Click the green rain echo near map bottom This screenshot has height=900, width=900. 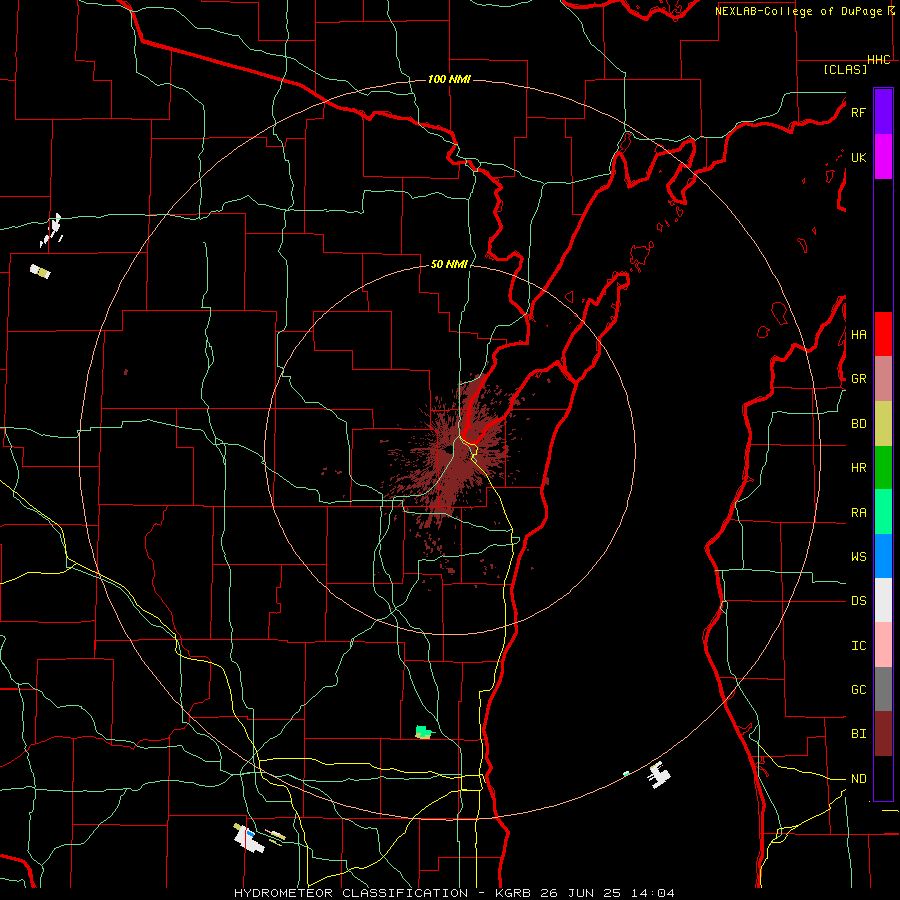[x=424, y=731]
